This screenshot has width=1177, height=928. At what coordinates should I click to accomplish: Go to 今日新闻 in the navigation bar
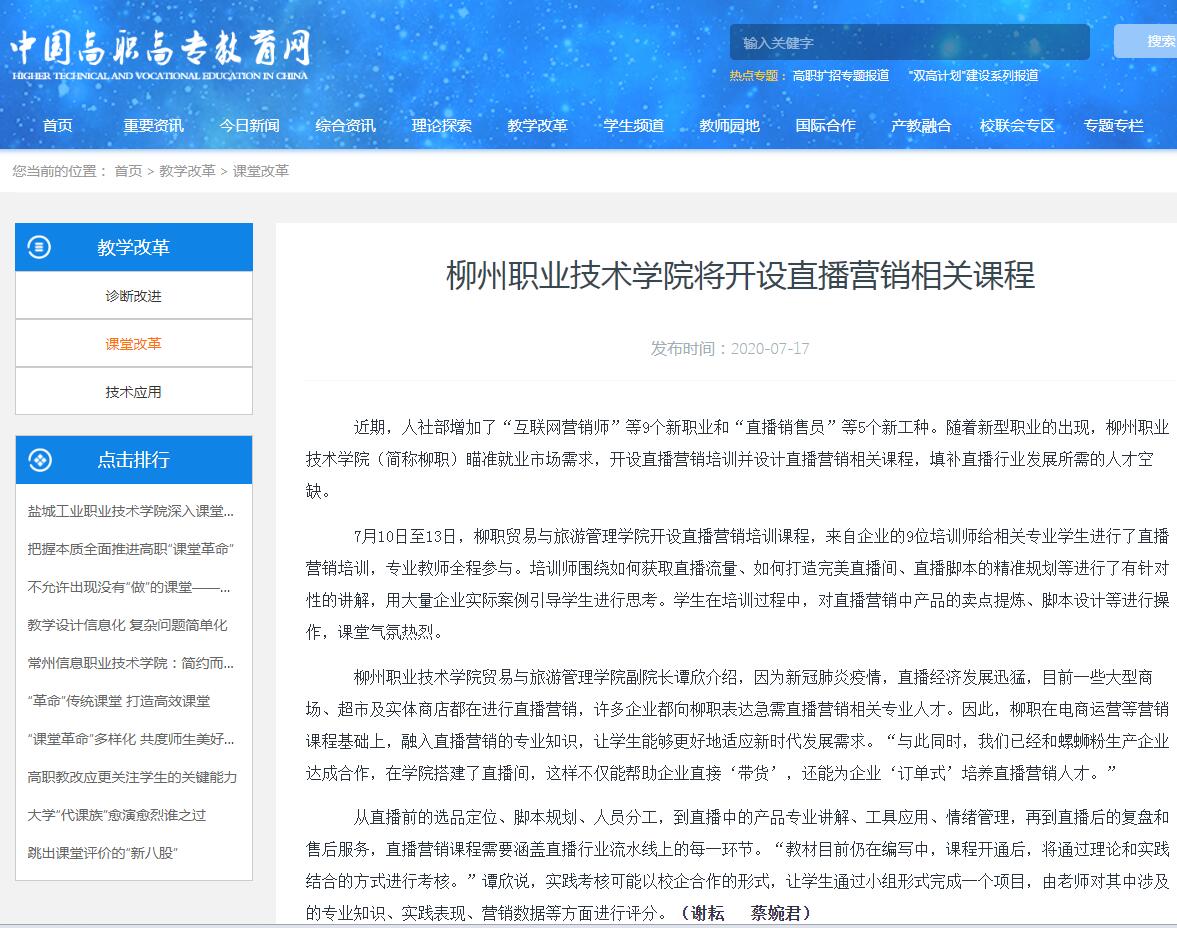[x=249, y=126]
